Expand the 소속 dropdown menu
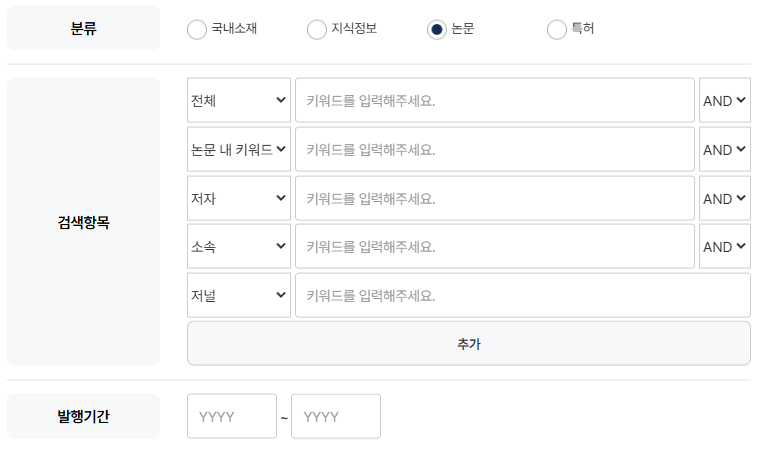757x452 pixels. point(239,246)
